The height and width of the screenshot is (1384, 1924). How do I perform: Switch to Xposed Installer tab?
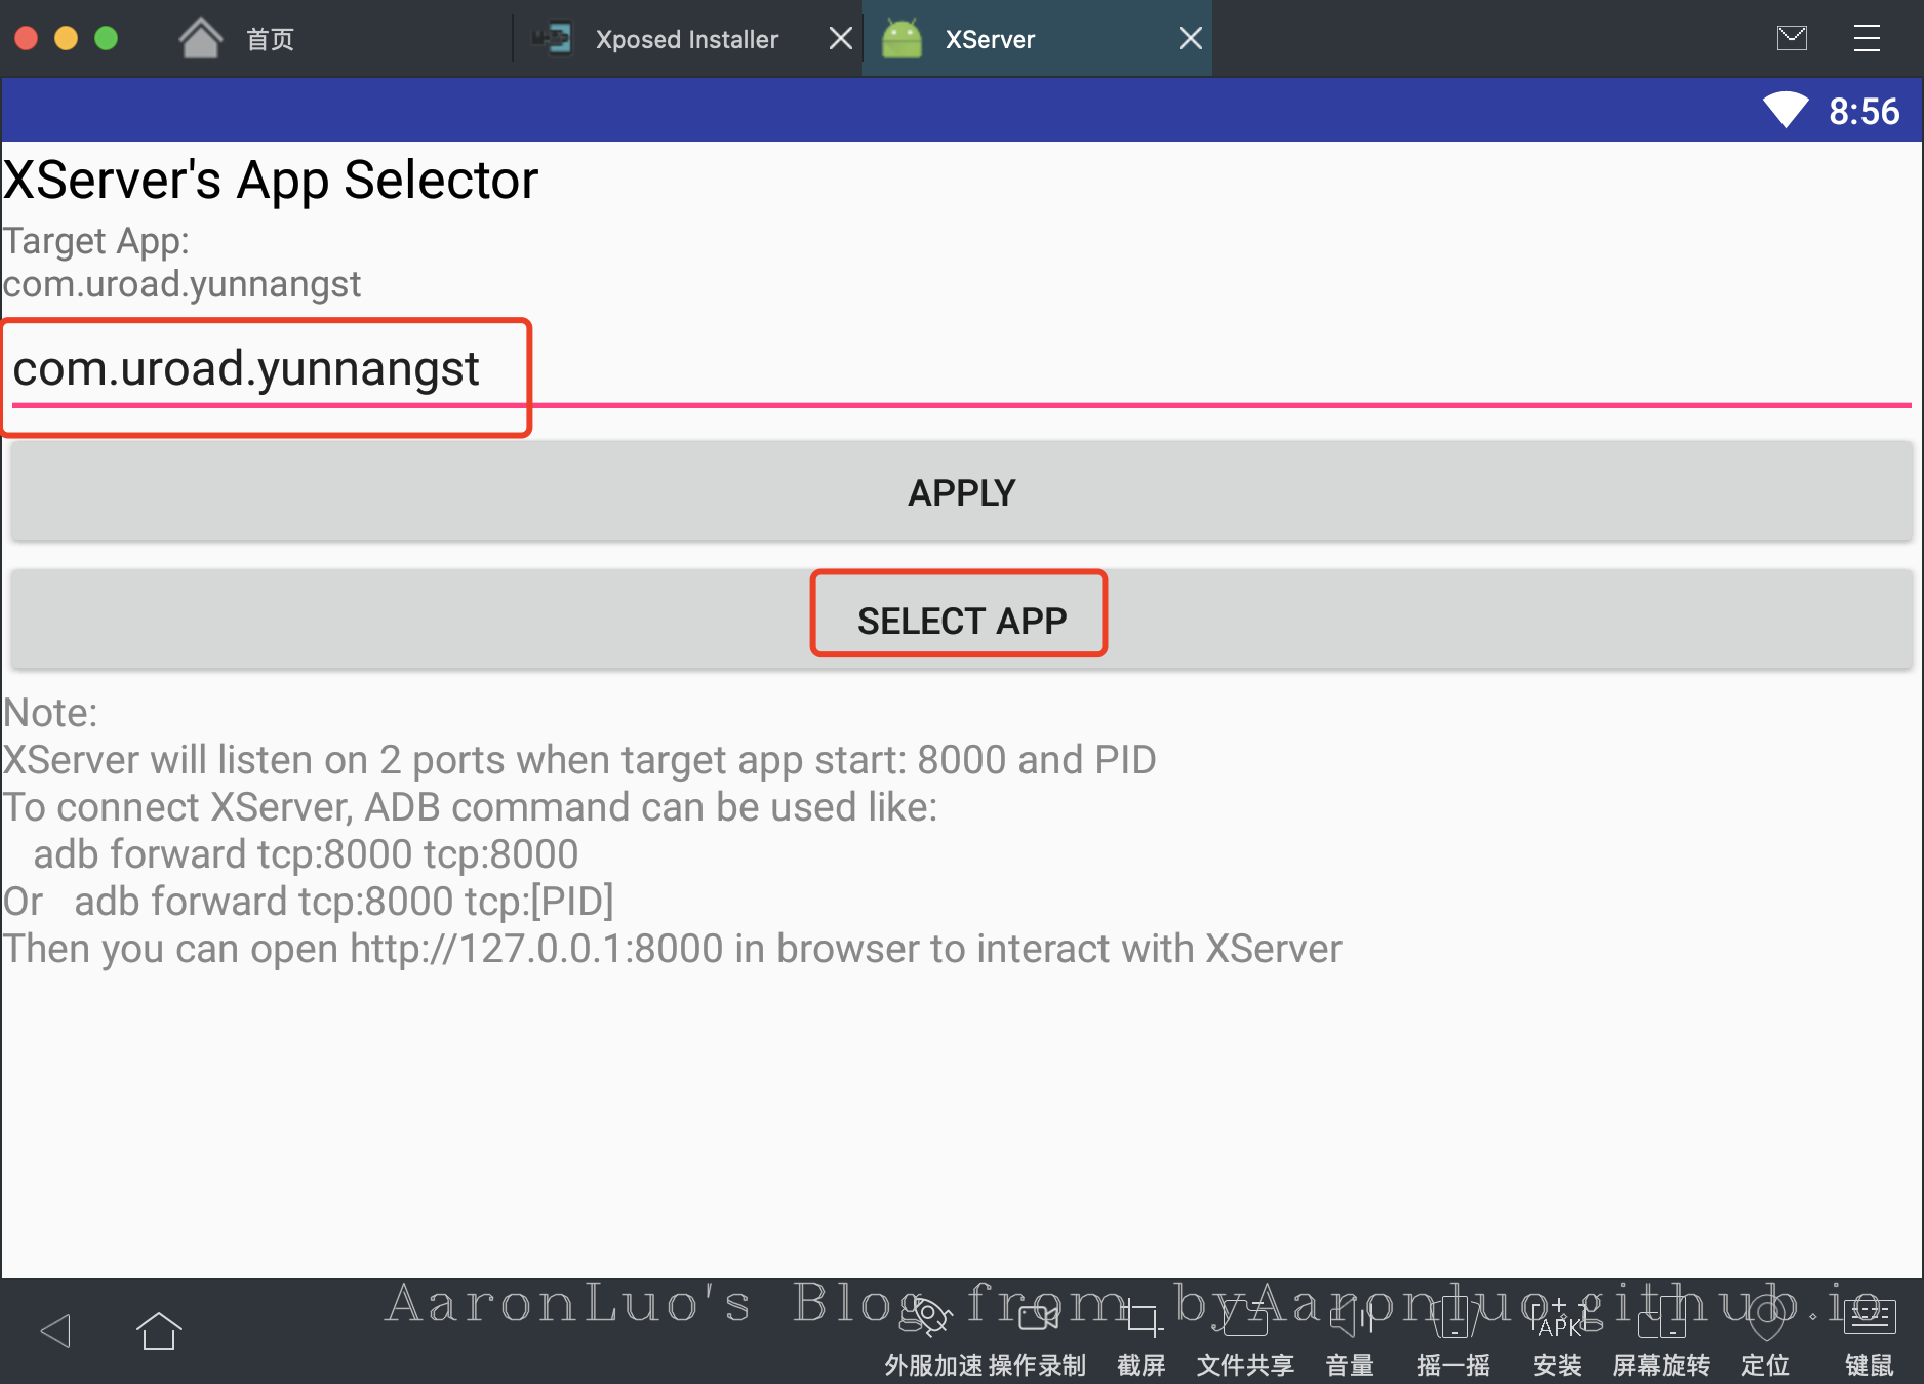pyautogui.click(x=686, y=39)
